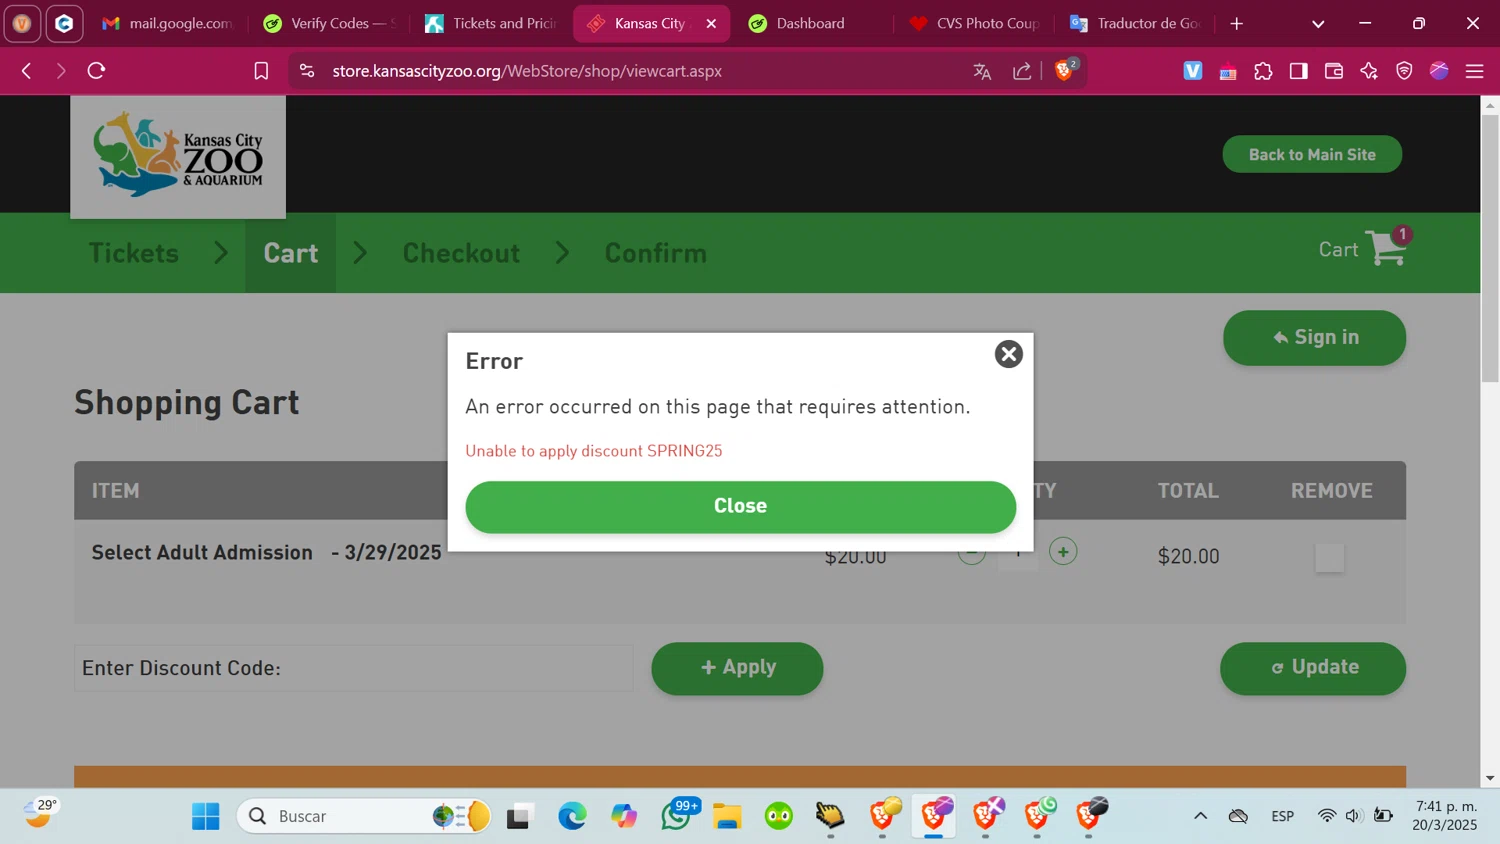This screenshot has height=844, width=1500.
Task: Click the address bar URL
Action: [527, 71]
